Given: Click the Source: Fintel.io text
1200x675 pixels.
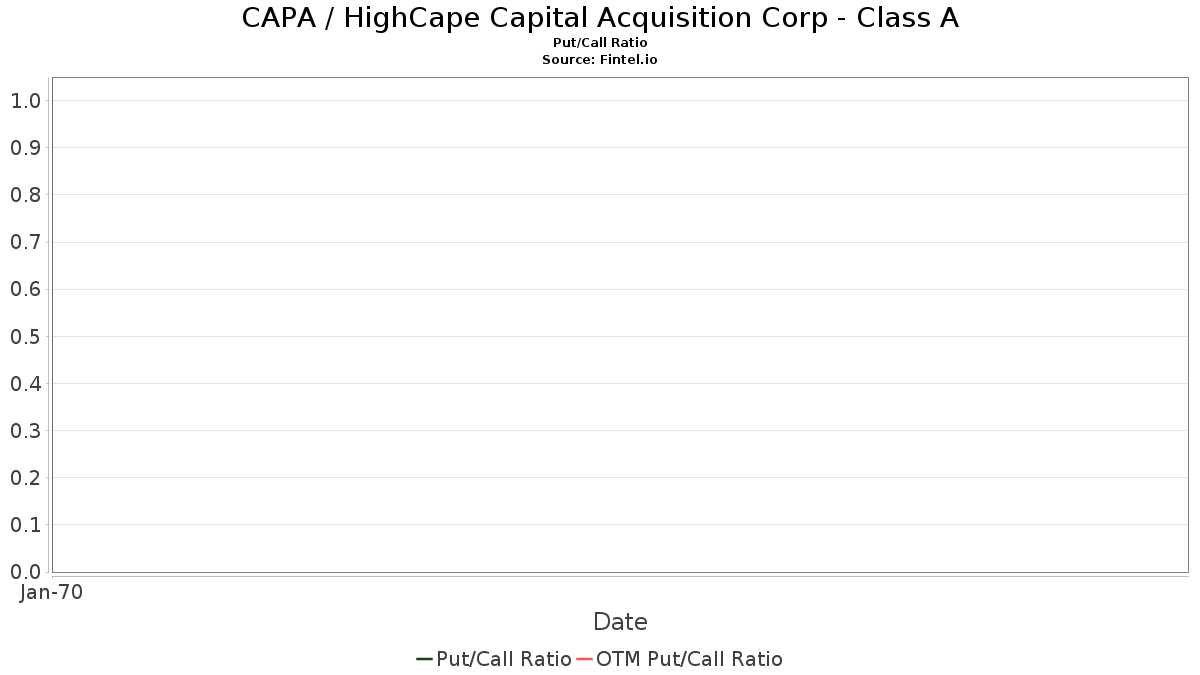Looking at the screenshot, I should pos(600,60).
